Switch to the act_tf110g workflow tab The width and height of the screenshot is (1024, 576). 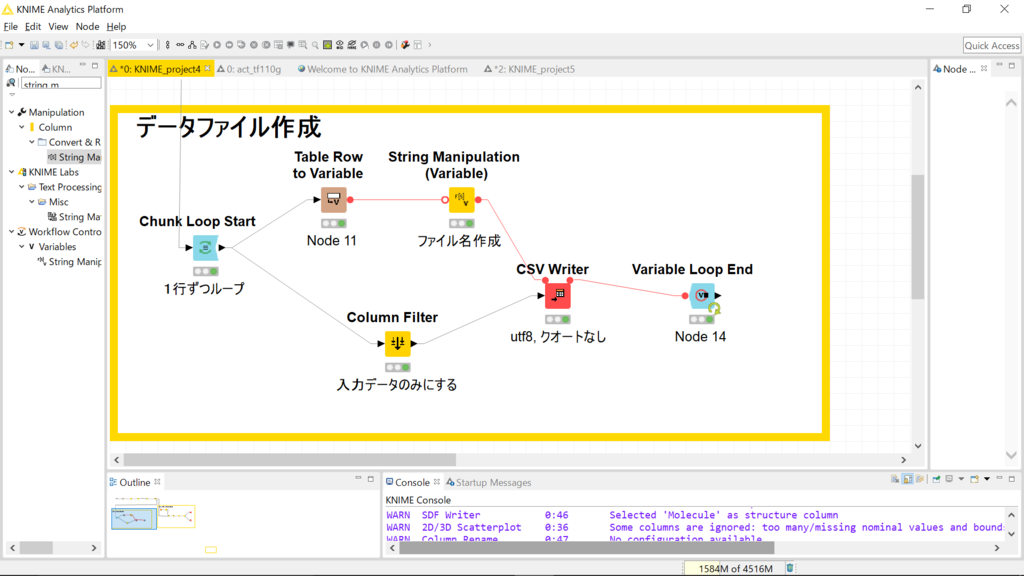click(x=249, y=69)
